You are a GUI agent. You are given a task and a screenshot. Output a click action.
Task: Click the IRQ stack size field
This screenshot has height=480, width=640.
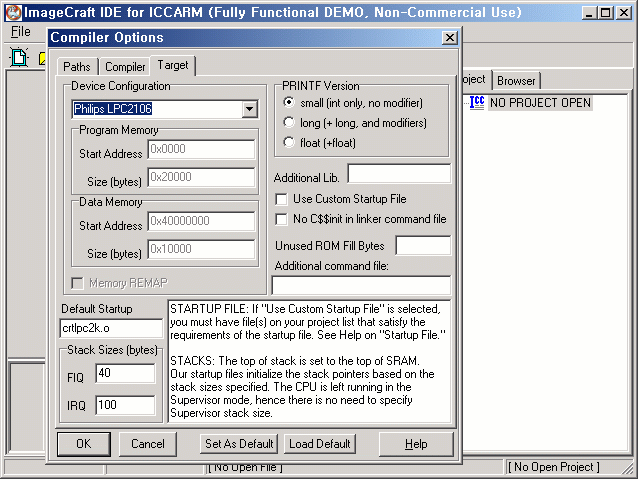[125, 405]
